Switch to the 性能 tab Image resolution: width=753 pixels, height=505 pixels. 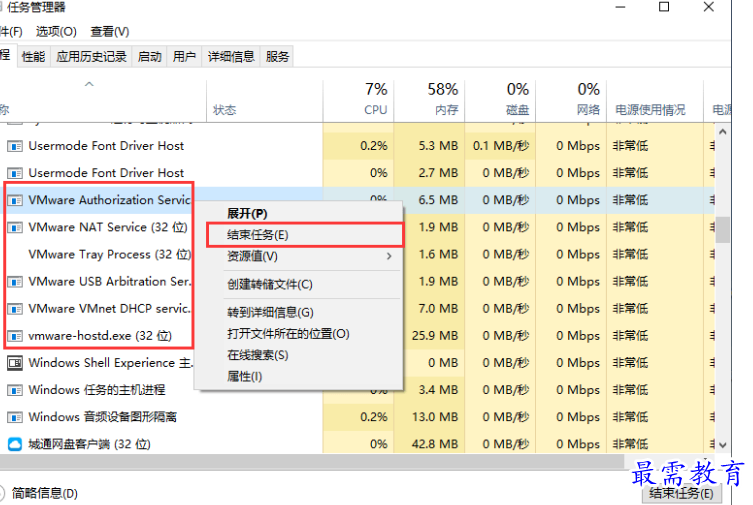[34, 57]
